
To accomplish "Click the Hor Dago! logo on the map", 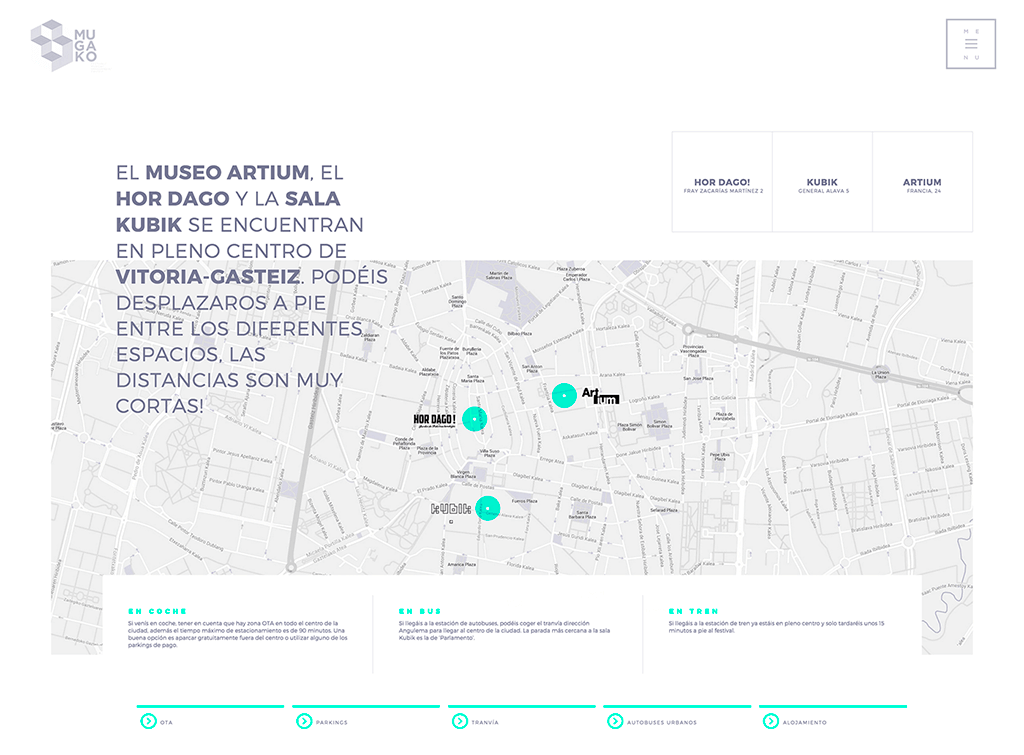I will coord(436,420).
